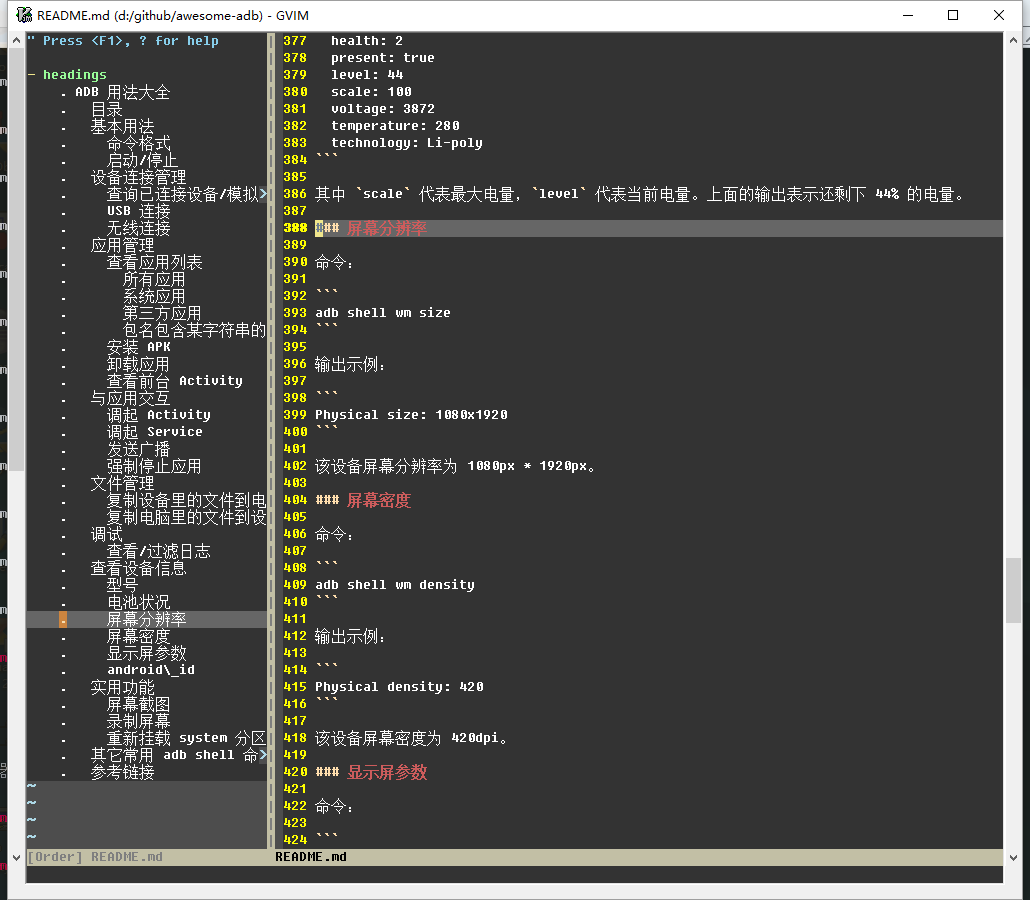Minimize the GVIM window
This screenshot has height=900, width=1030.
[907, 15]
